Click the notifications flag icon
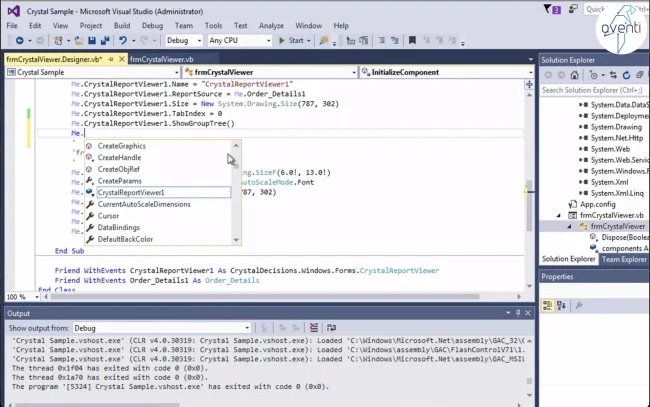Image resolution: width=650 pixels, height=407 pixels. (548, 9)
